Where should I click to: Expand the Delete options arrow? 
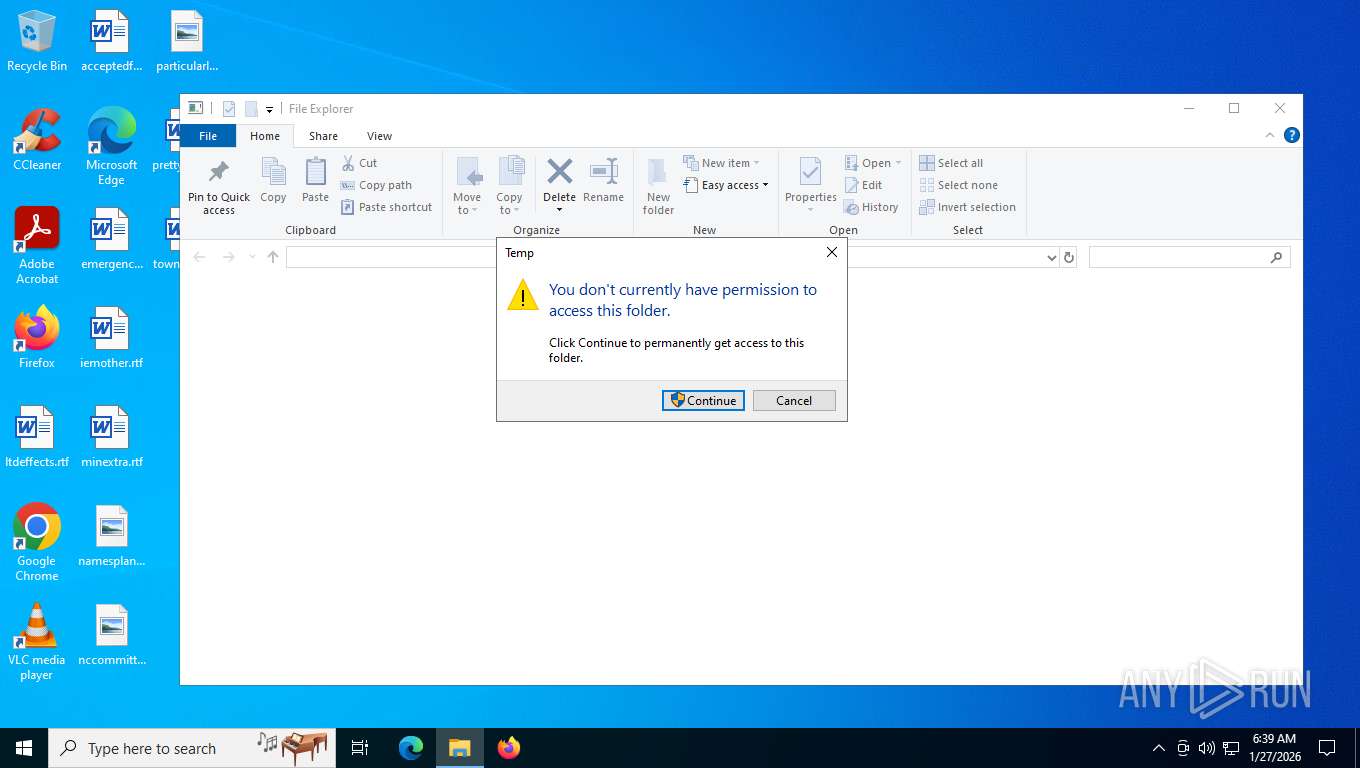coord(560,210)
